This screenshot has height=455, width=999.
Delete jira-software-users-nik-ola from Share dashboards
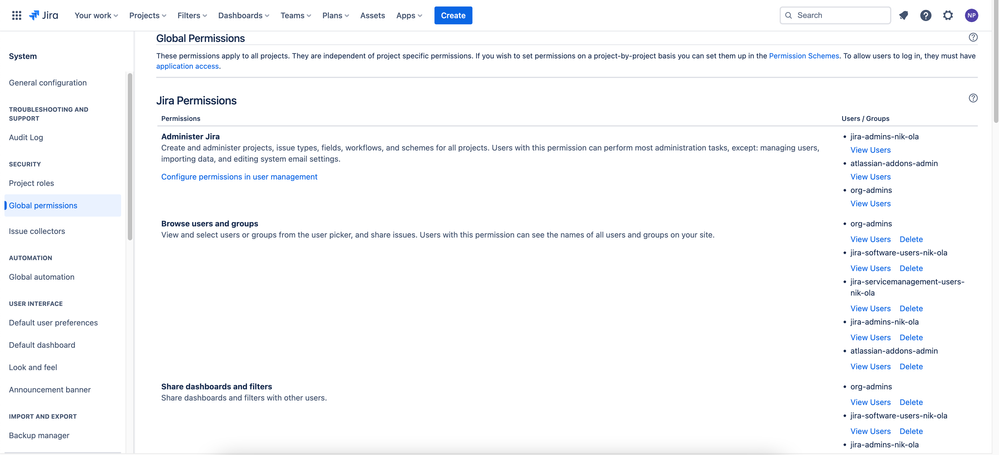tap(911, 431)
